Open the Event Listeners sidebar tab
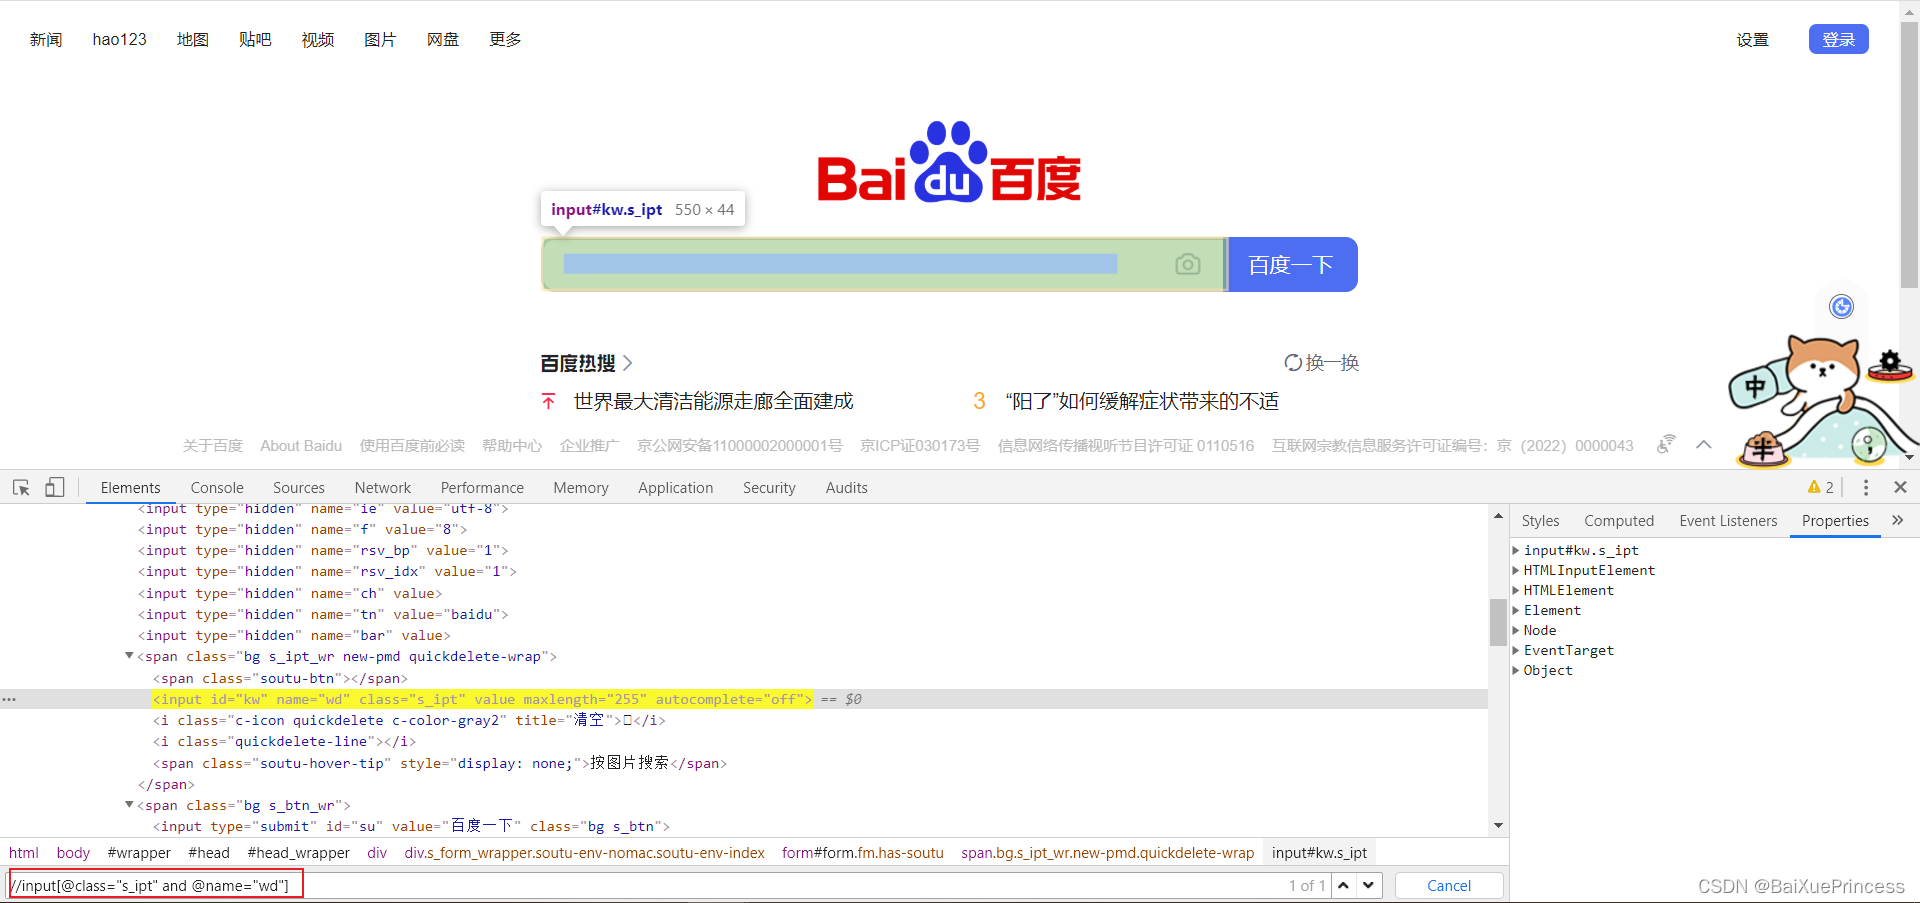The height and width of the screenshot is (903, 1920). click(x=1728, y=520)
